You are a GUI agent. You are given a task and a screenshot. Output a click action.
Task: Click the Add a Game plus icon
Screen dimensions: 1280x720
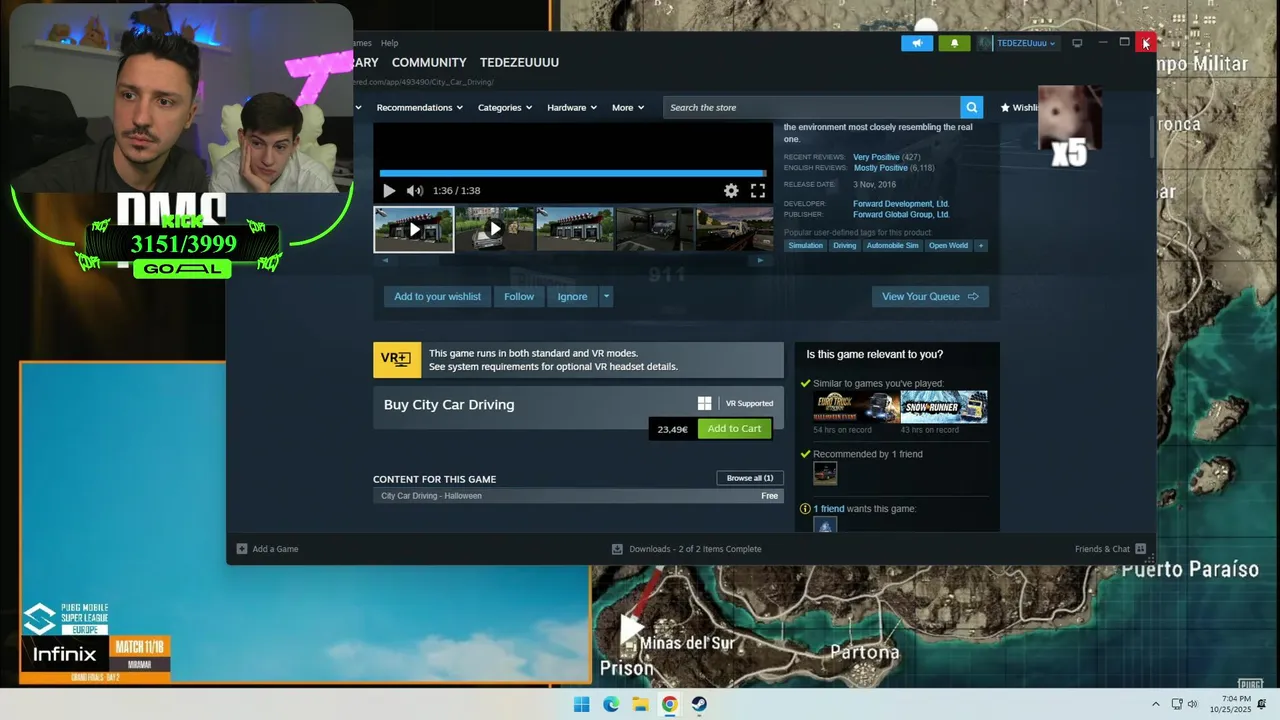[242, 549]
